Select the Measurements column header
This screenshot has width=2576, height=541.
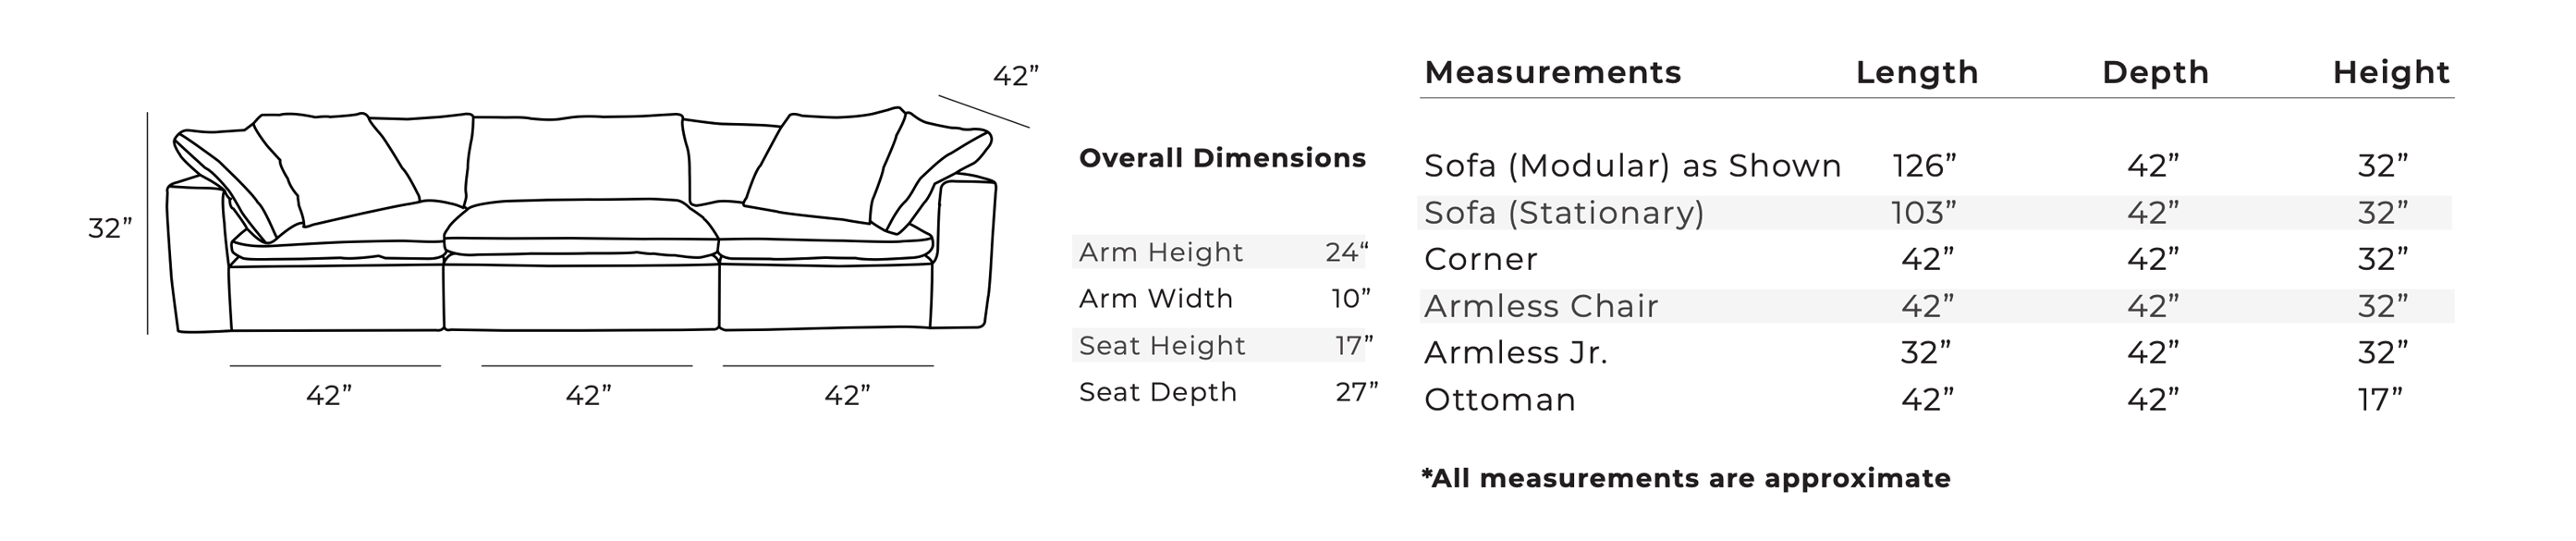click(x=1552, y=72)
